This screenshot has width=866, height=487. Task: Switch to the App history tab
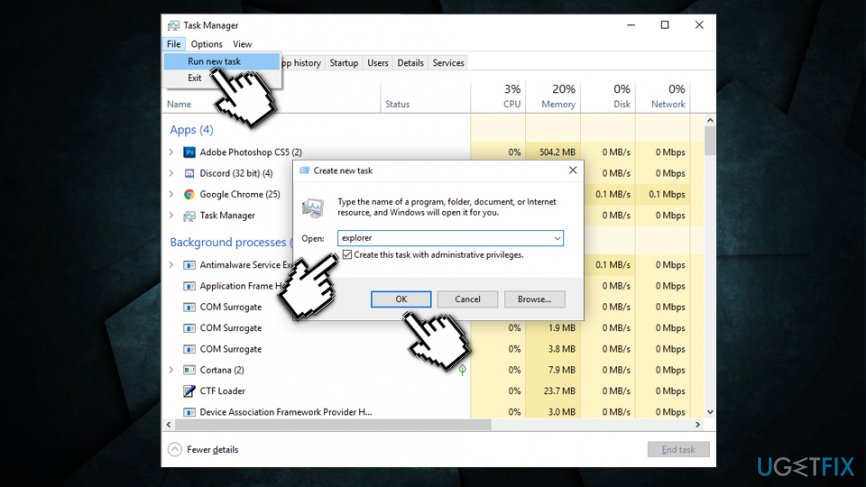point(302,63)
